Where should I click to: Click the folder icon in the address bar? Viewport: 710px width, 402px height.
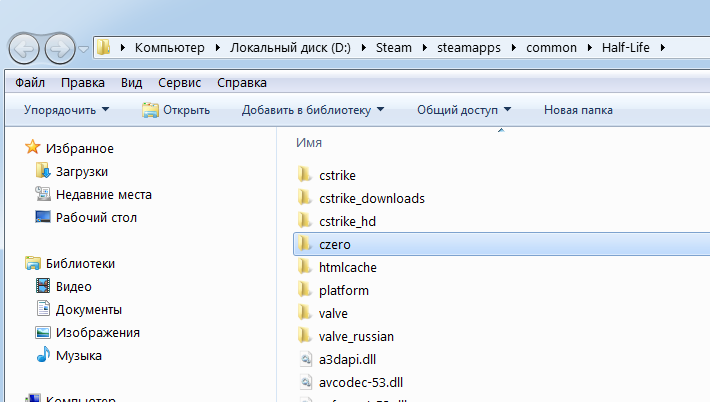pos(104,47)
